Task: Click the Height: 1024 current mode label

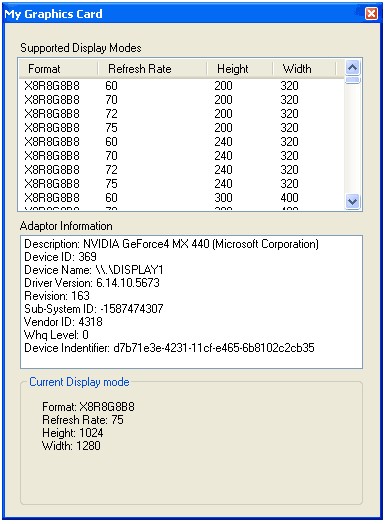Action: (x=73, y=433)
